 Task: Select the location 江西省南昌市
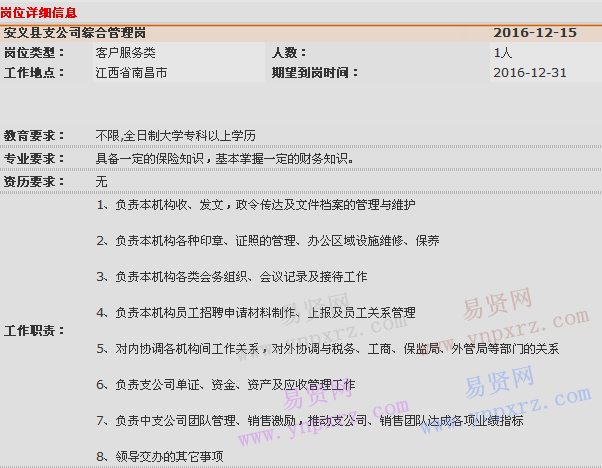coord(131,73)
